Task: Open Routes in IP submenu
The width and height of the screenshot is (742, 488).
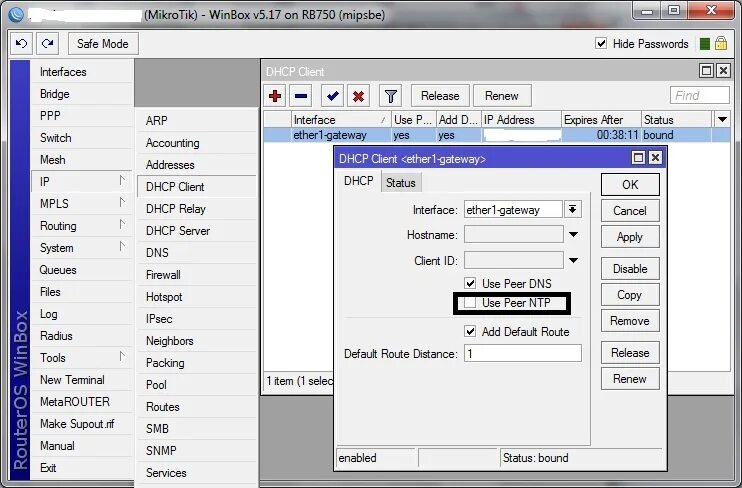Action: [x=196, y=407]
